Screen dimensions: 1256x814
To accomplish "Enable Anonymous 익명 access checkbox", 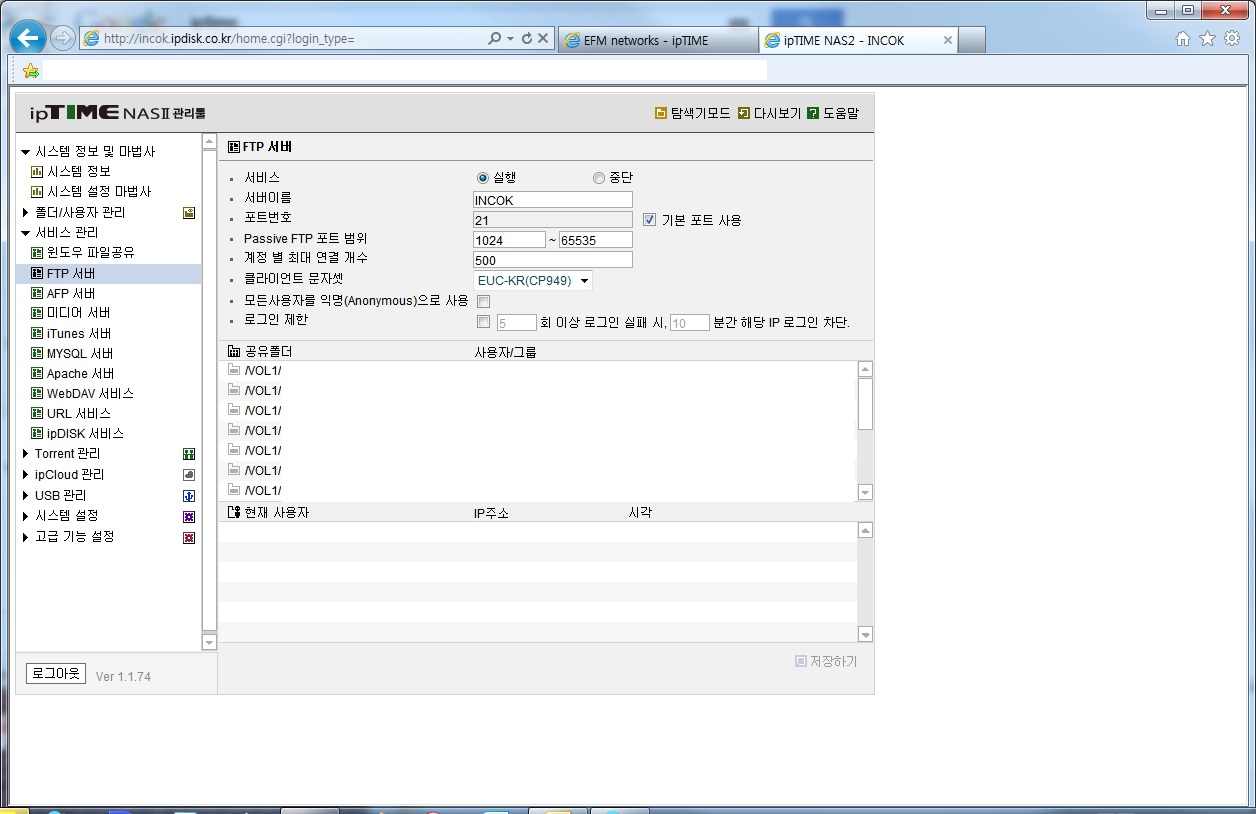I will (484, 301).
